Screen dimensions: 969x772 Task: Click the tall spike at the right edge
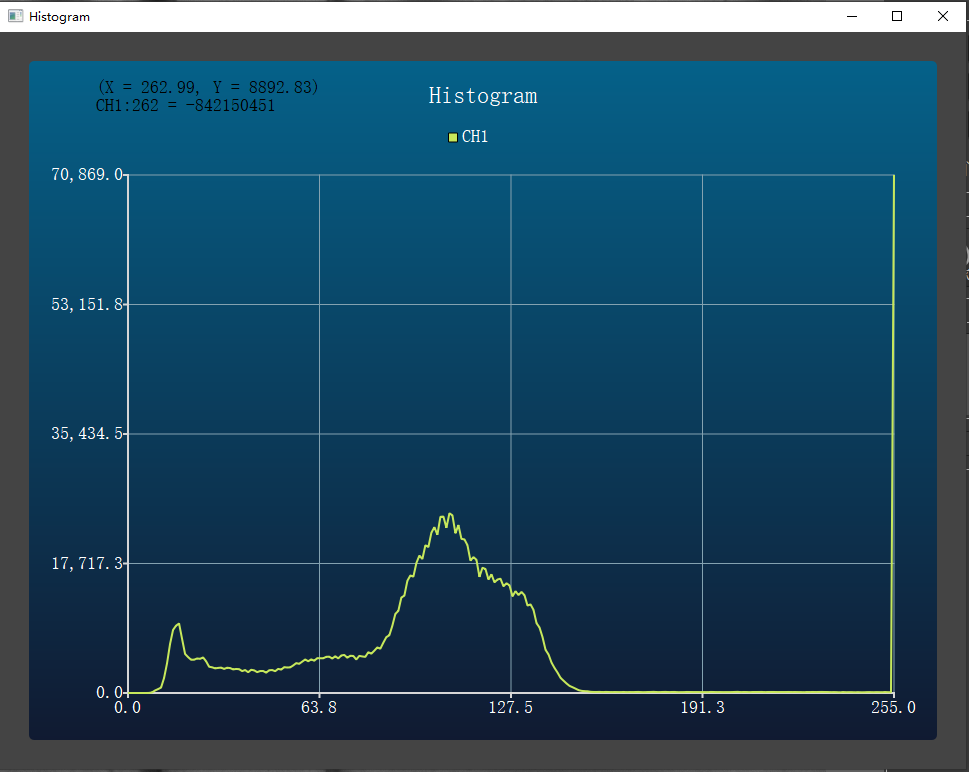(891, 430)
